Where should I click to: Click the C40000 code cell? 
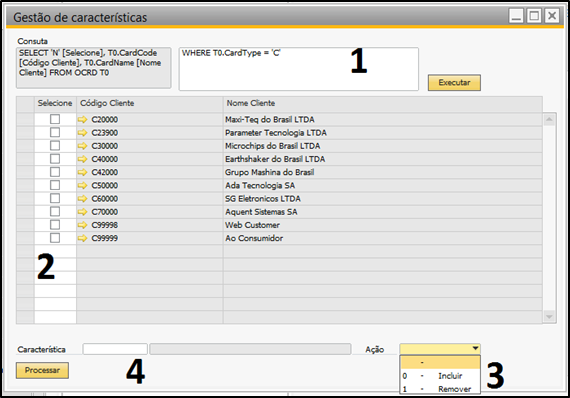tap(149, 159)
